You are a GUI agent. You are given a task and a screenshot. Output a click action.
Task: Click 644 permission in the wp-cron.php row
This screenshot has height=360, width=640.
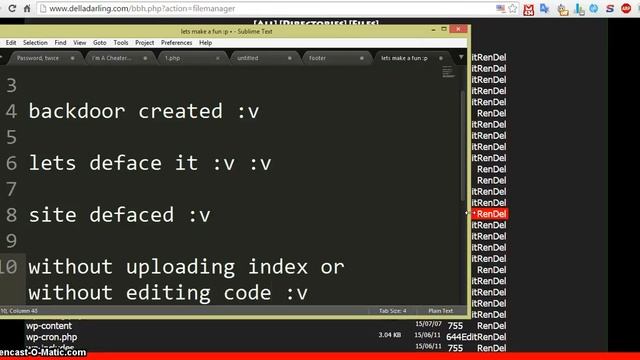pyautogui.click(x=454, y=337)
